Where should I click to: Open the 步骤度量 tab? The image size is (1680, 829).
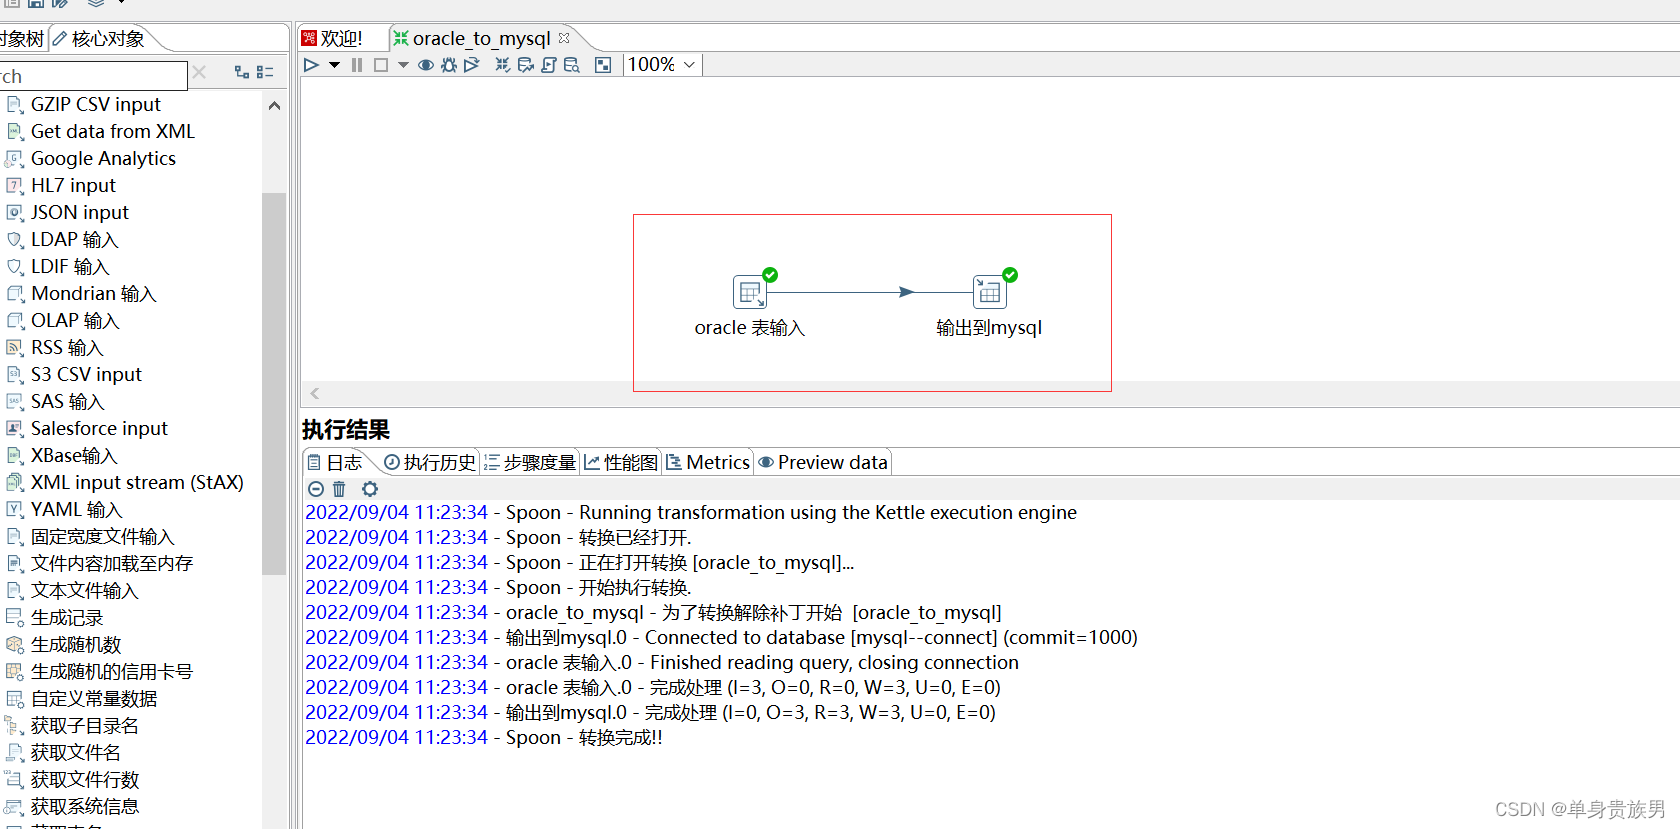[530, 462]
